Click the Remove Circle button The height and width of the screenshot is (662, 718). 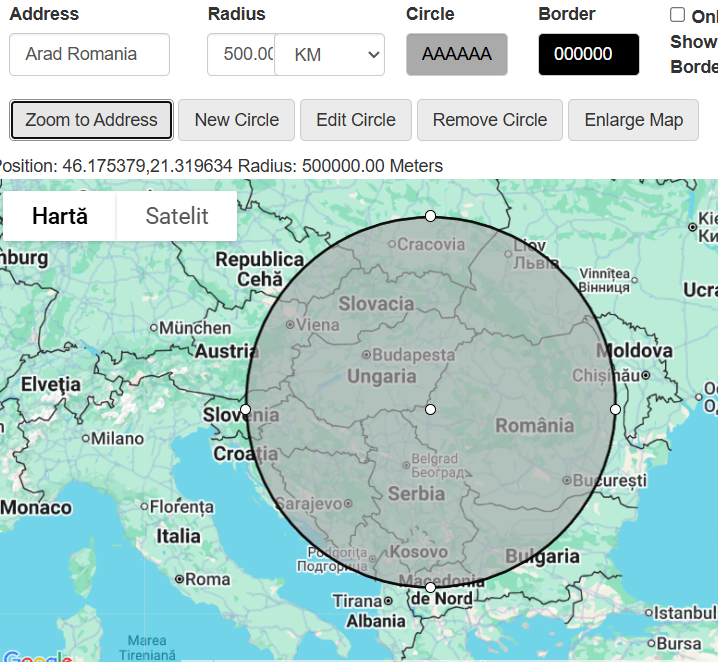(490, 120)
